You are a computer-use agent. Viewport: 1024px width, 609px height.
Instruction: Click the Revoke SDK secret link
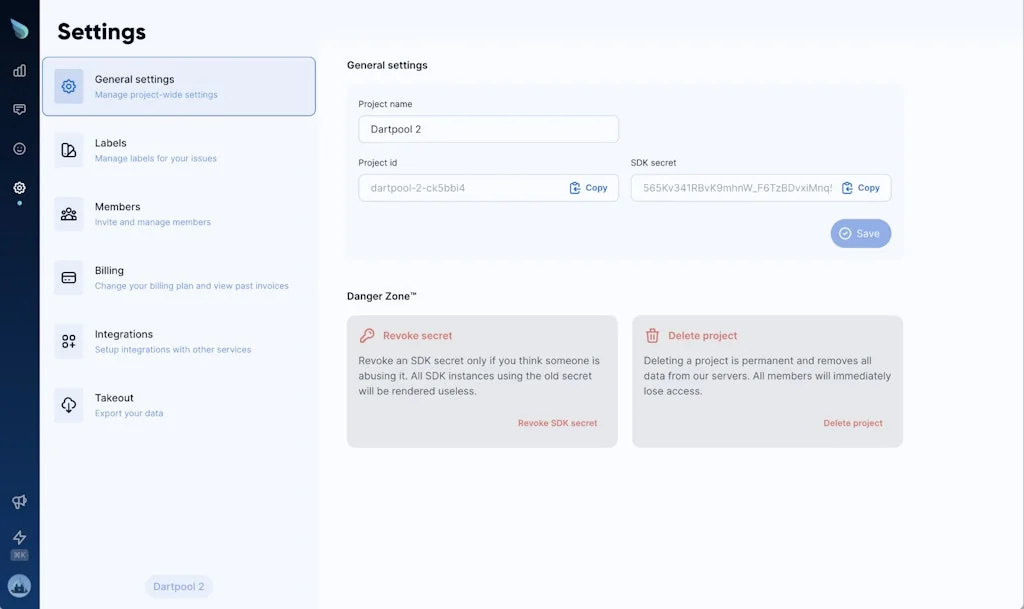(x=558, y=423)
